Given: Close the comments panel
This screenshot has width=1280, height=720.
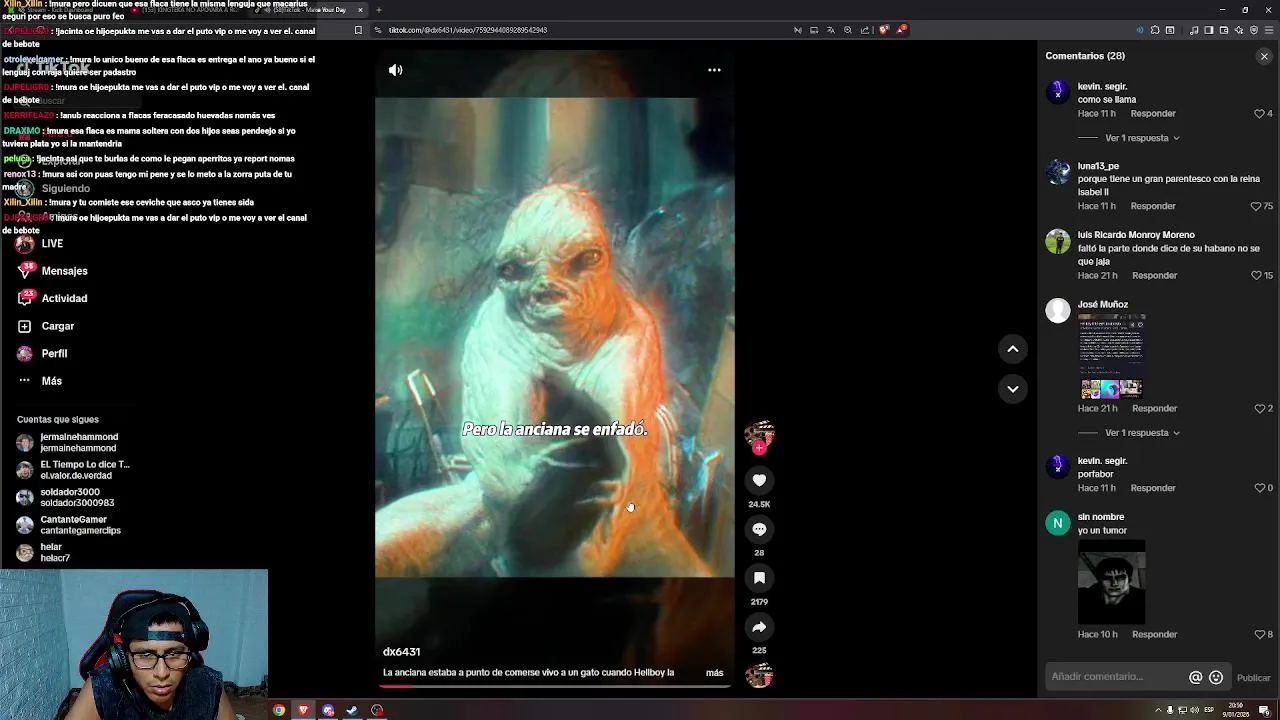Looking at the screenshot, I should coord(1264,56).
